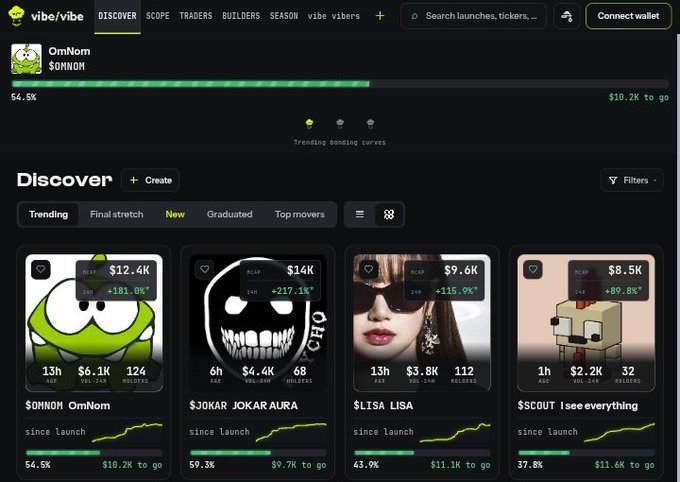
Task: Click the OmNom featured token name
Action: point(69,51)
